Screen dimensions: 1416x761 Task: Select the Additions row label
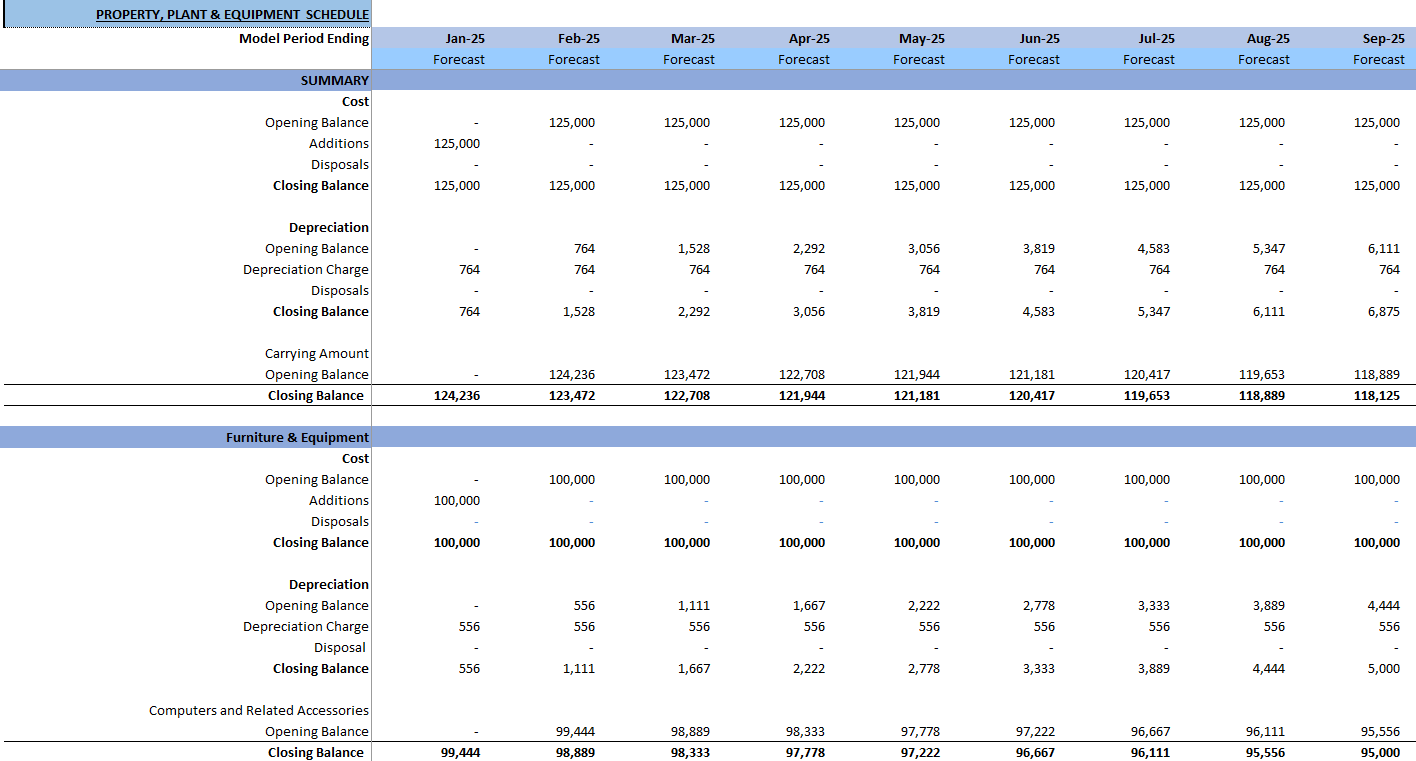point(340,143)
